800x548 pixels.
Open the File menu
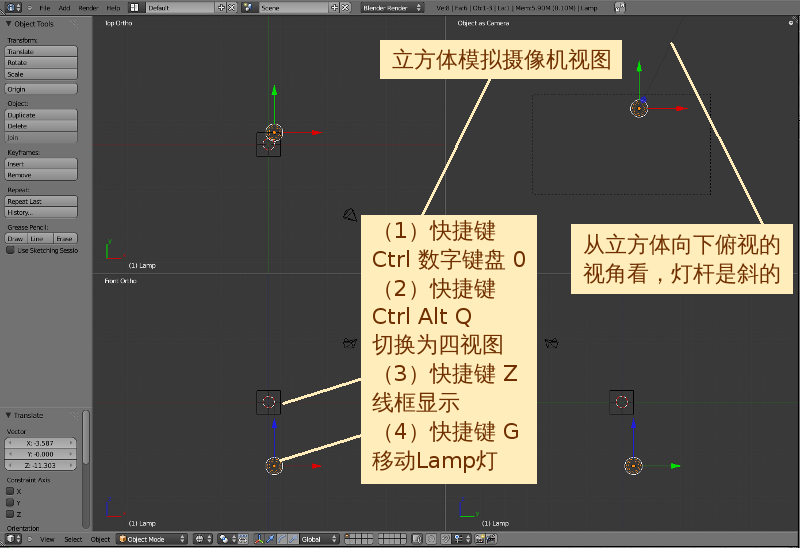45,8
